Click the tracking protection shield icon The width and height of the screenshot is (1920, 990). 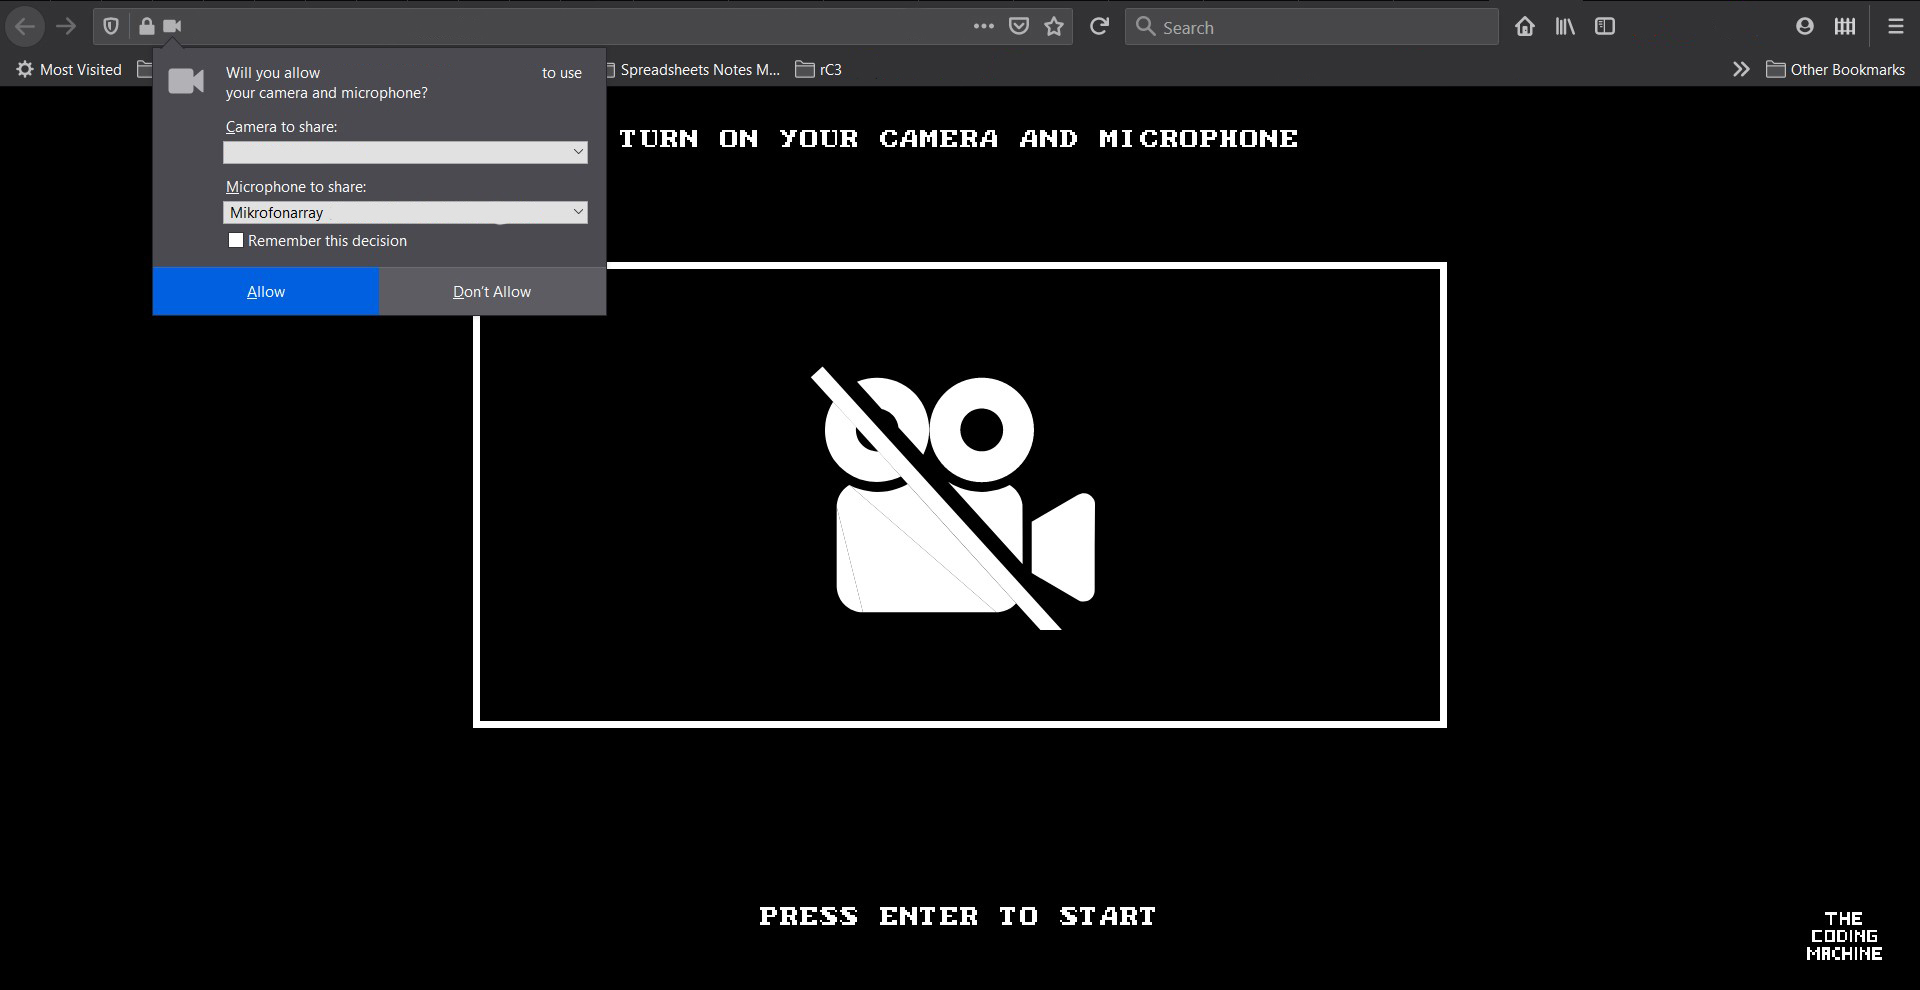click(x=111, y=27)
